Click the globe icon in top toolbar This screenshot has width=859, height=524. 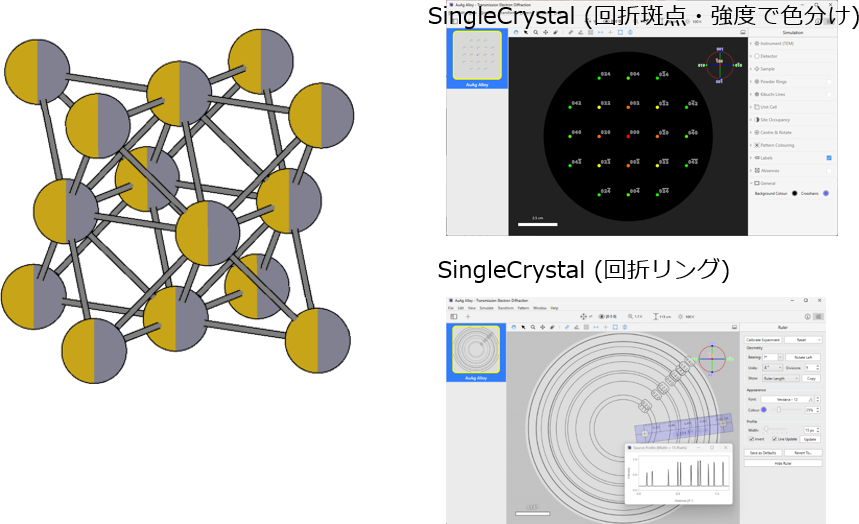point(632,32)
